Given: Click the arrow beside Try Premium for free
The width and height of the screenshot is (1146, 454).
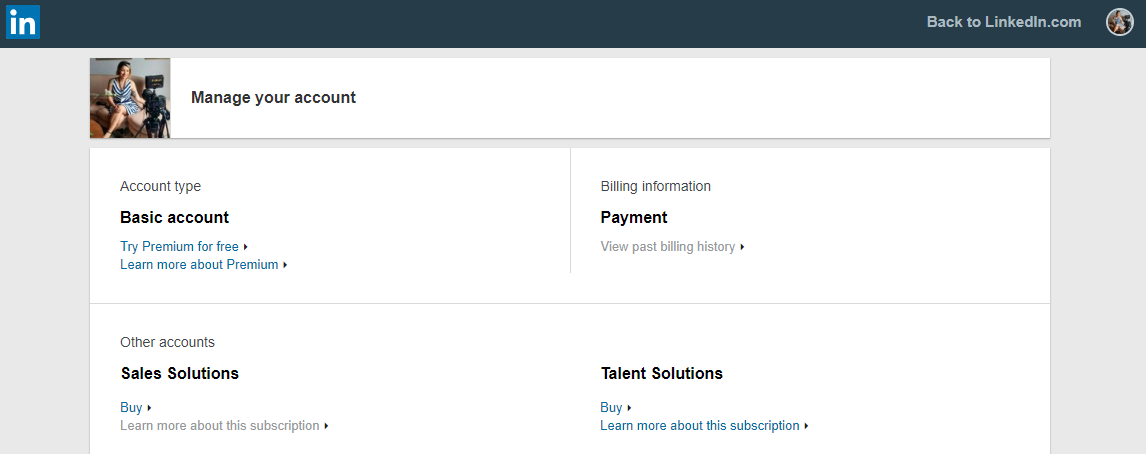Looking at the screenshot, I should pos(246,247).
